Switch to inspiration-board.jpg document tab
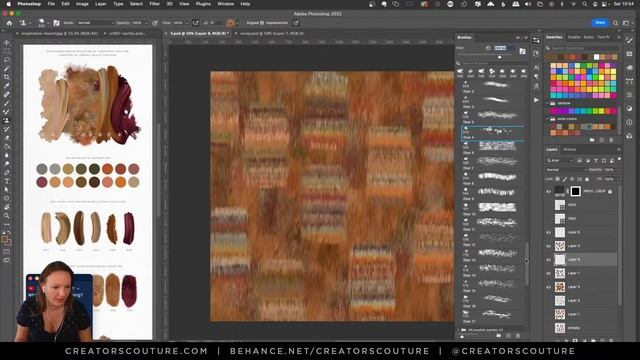The image size is (640, 360). (59, 33)
